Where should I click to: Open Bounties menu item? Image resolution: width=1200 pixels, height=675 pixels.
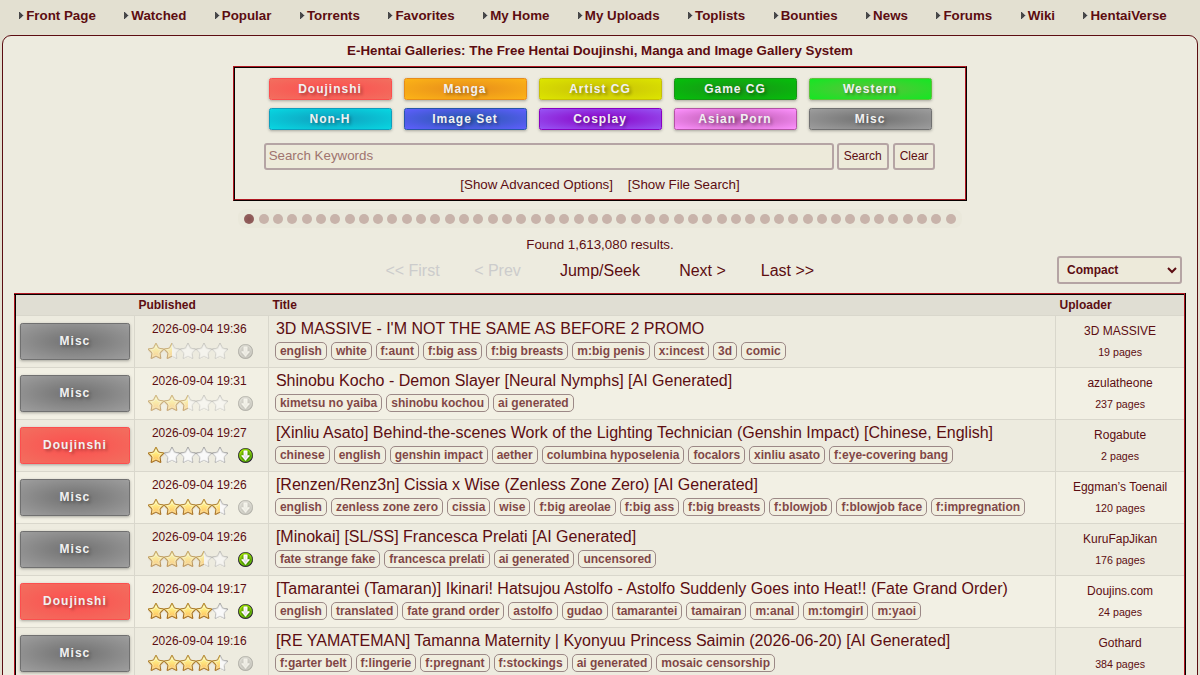tap(809, 16)
